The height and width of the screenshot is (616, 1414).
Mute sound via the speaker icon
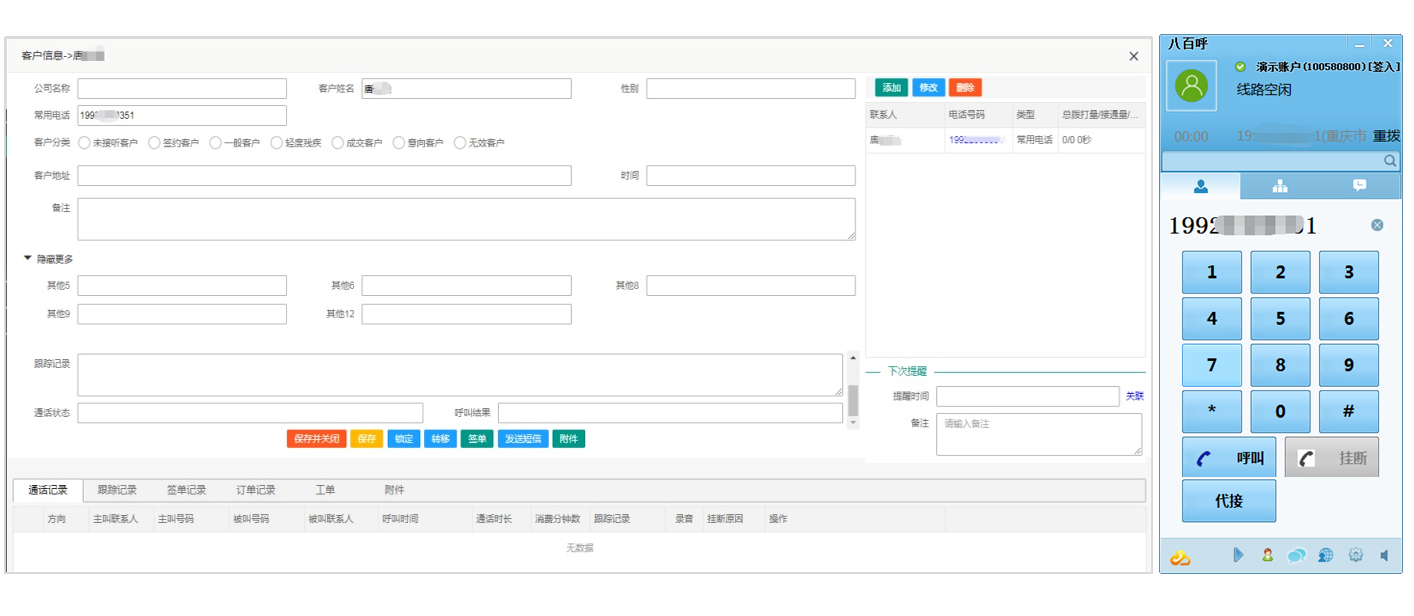(x=1384, y=556)
